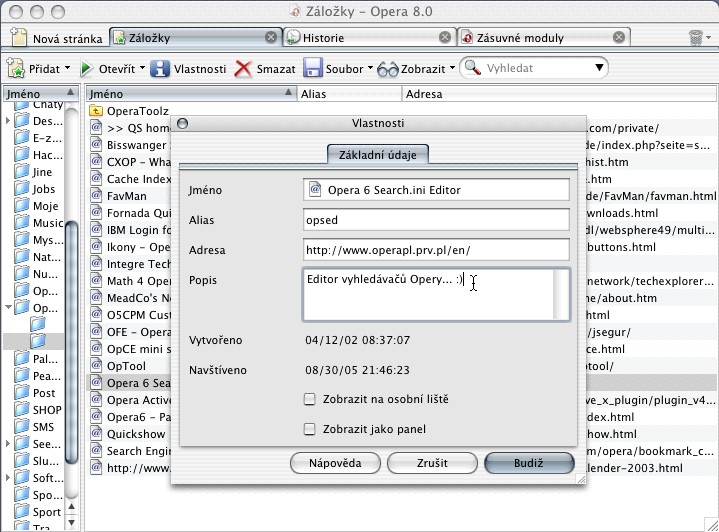
Task: Expand the Soft... folder in sidebar
Action: coord(7,477)
